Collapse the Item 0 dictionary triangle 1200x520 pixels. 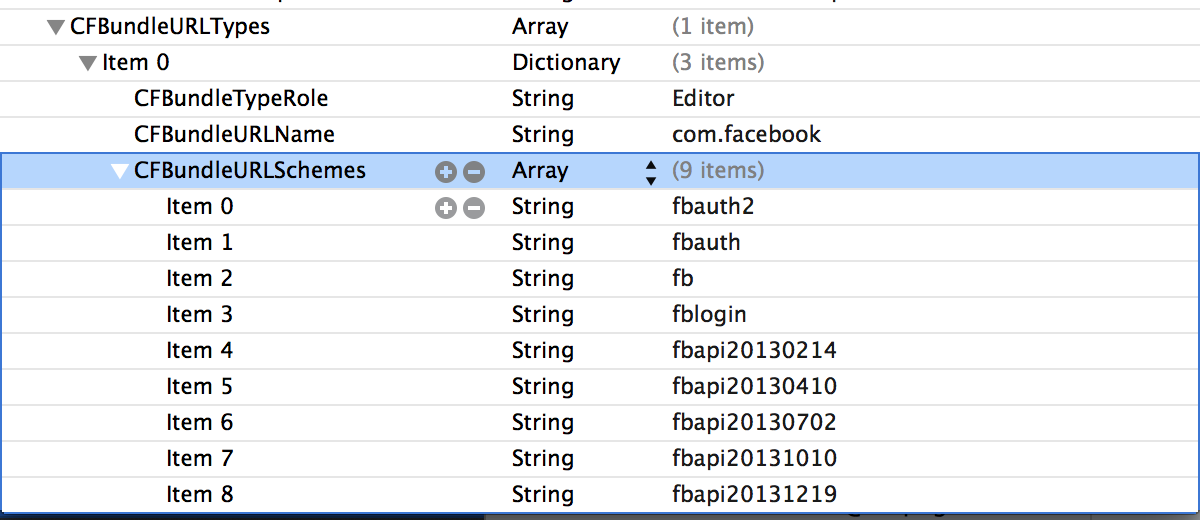pyautogui.click(x=88, y=64)
